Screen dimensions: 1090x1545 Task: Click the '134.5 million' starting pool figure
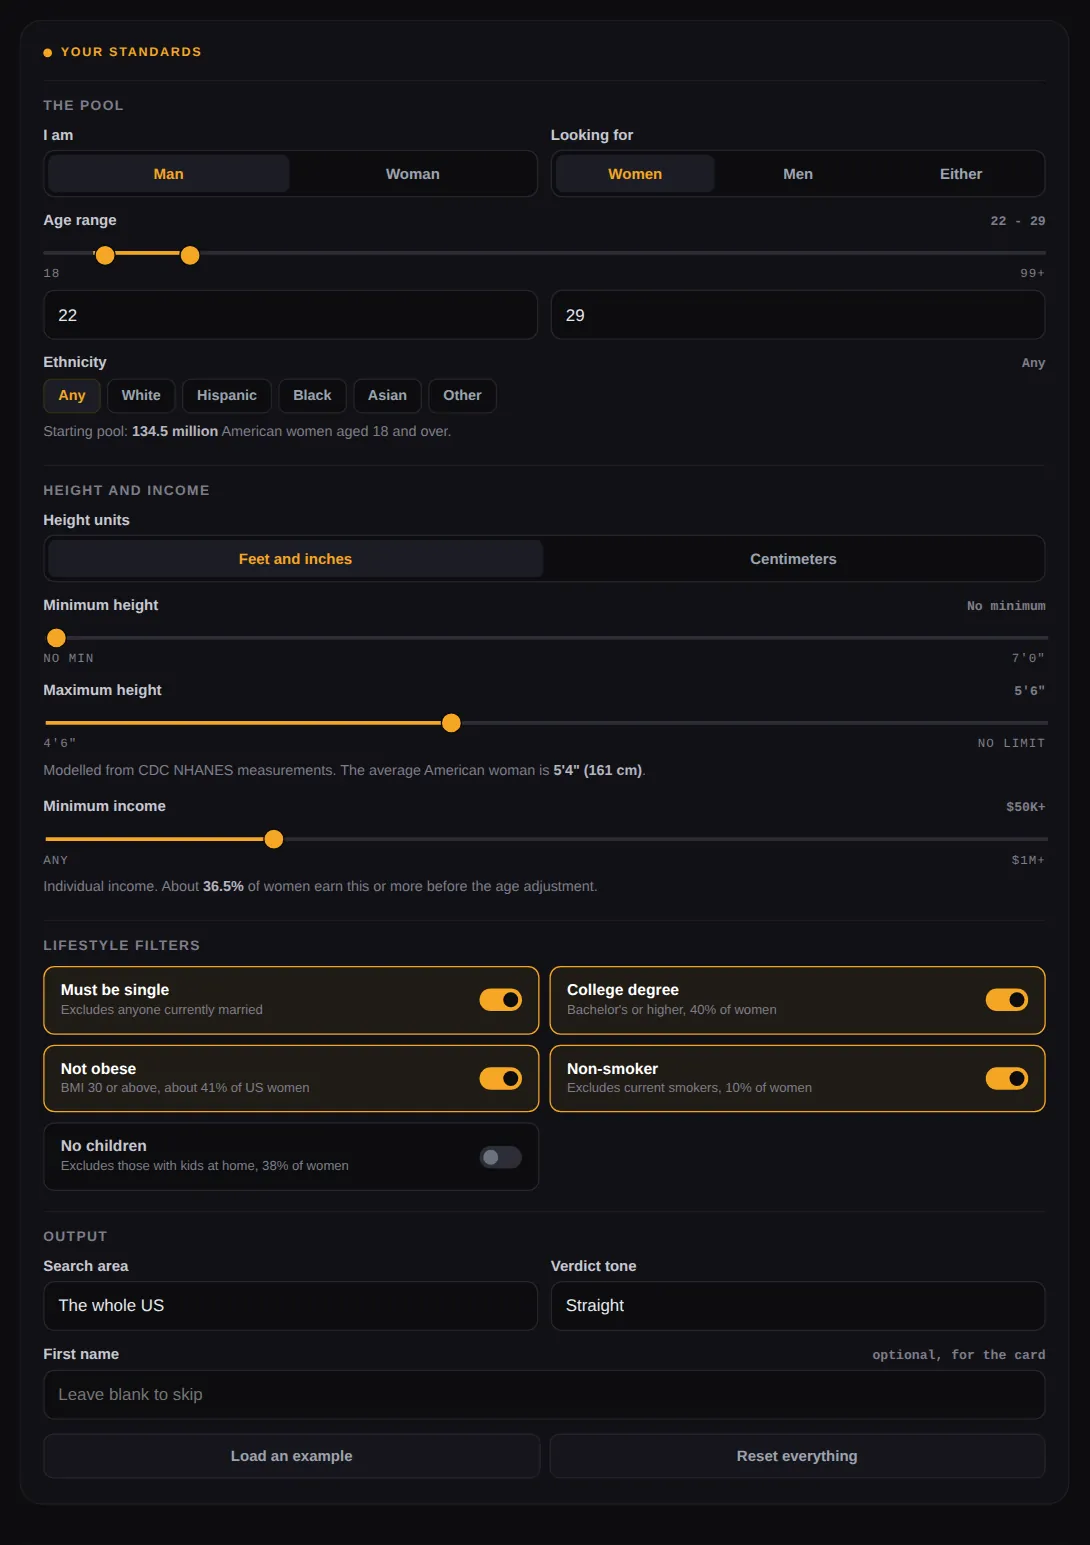coord(175,431)
